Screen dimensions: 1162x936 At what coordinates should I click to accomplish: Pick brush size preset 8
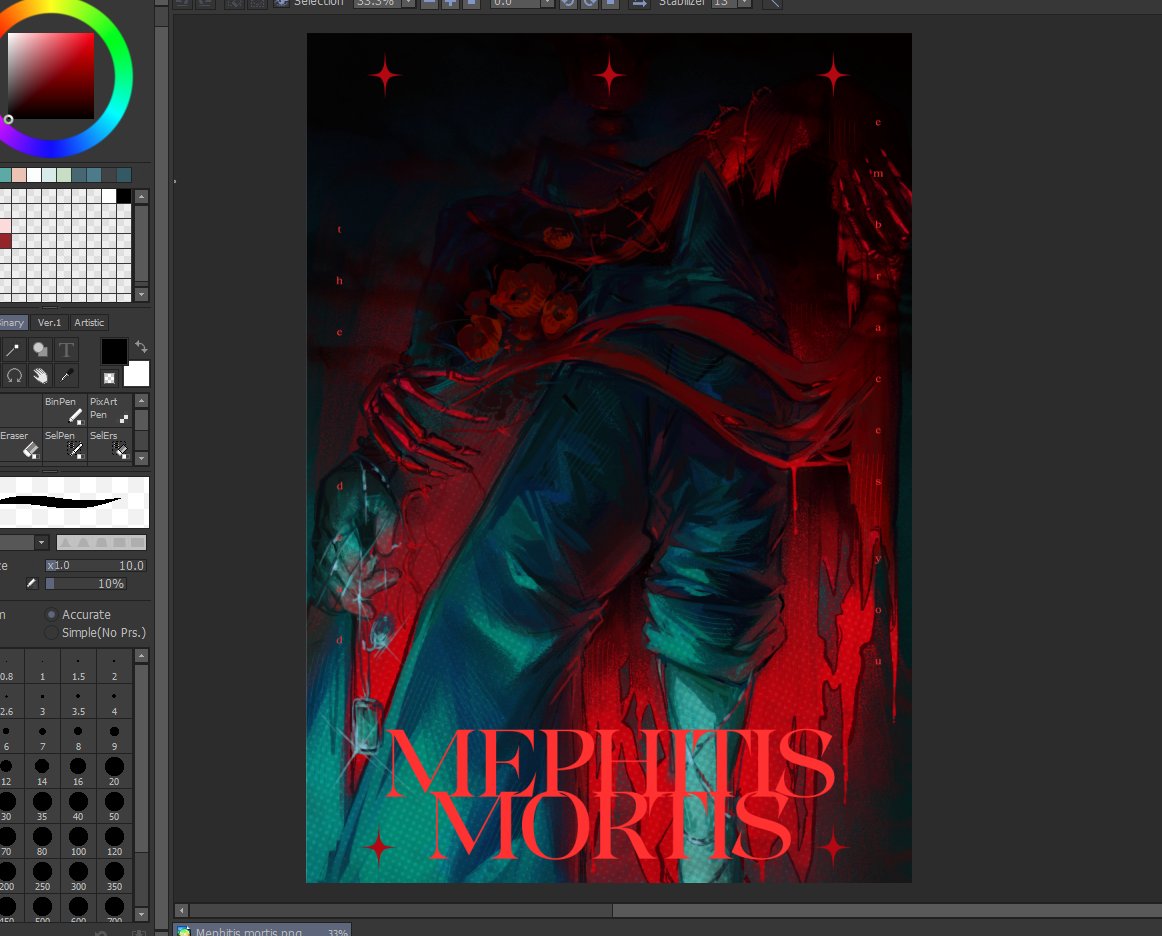point(78,737)
